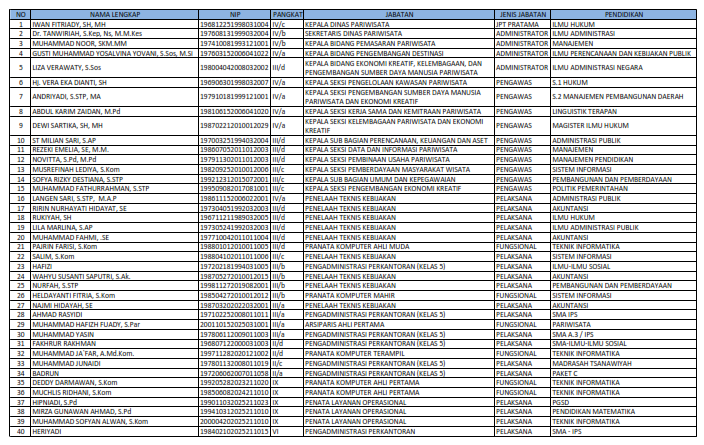Image resolution: width=704 pixels, height=445 pixels.
Task: Select the Magister Ilmu Hukum cell
Action: (x=589, y=125)
